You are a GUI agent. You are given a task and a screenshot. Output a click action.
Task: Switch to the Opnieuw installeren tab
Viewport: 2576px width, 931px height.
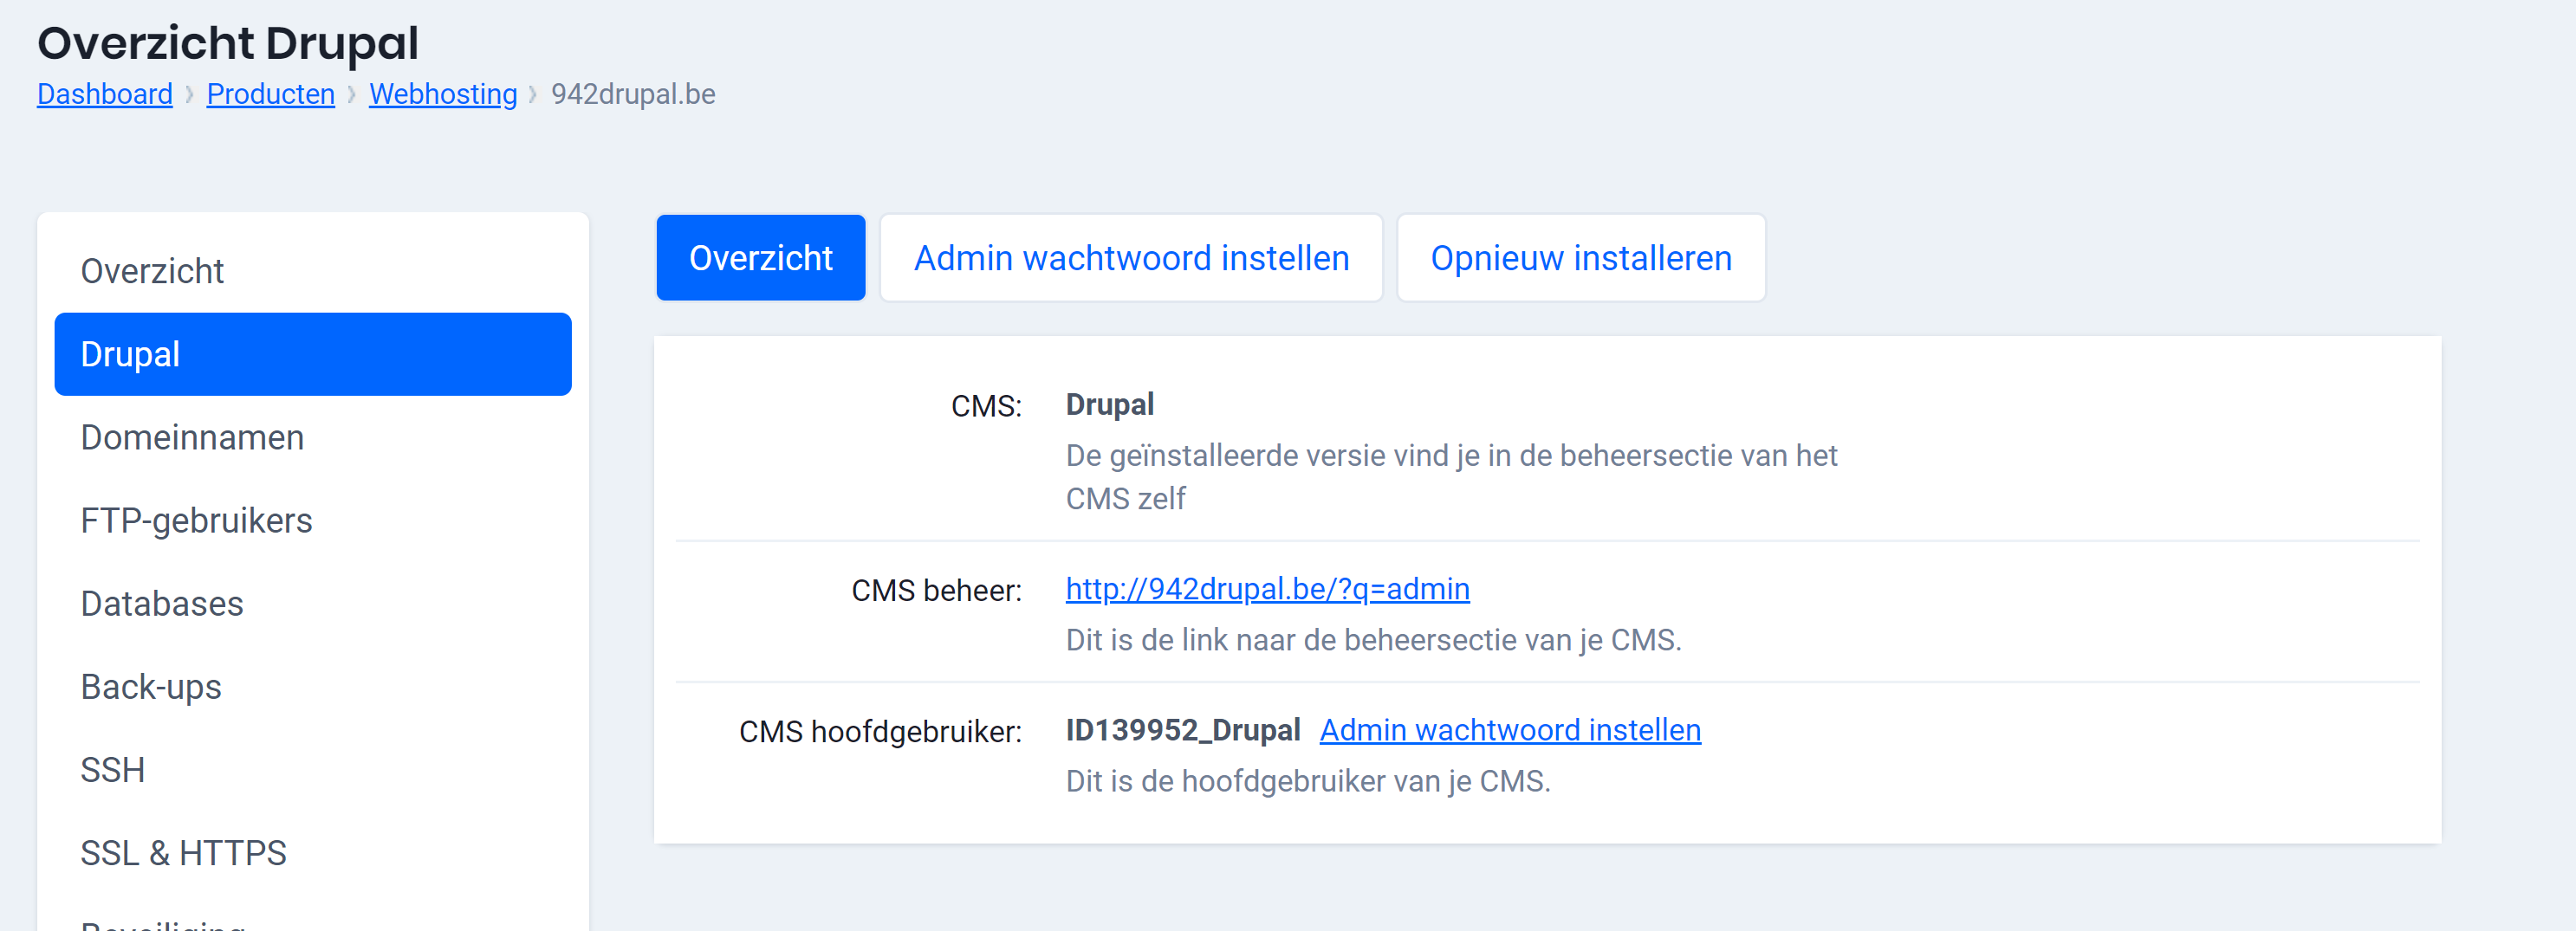click(x=1580, y=257)
